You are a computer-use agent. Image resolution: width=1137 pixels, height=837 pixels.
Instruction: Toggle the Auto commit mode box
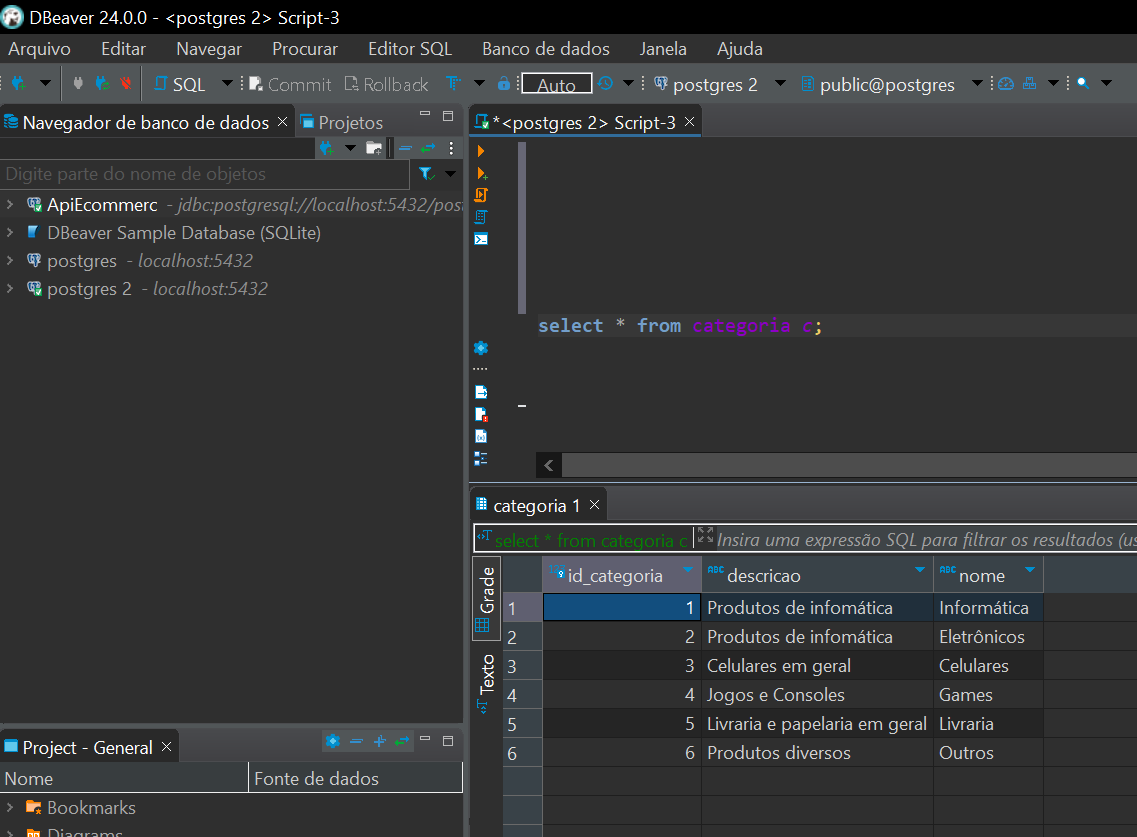click(x=556, y=84)
